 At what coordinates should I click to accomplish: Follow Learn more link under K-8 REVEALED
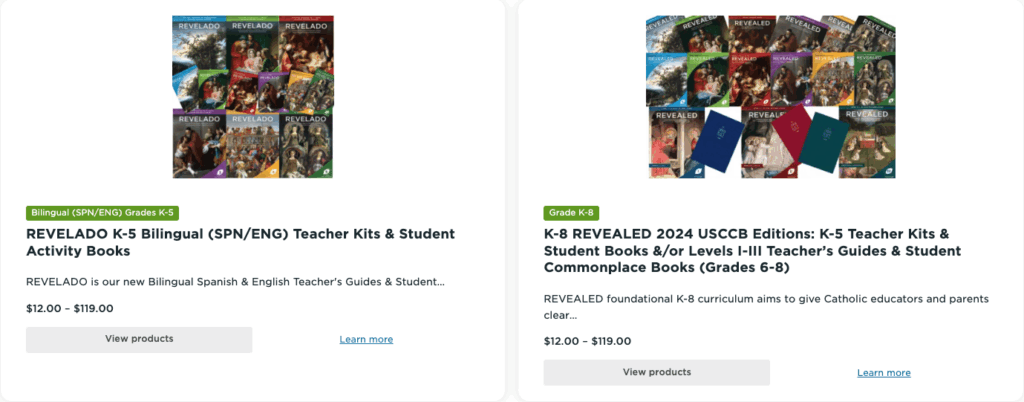[x=884, y=373]
